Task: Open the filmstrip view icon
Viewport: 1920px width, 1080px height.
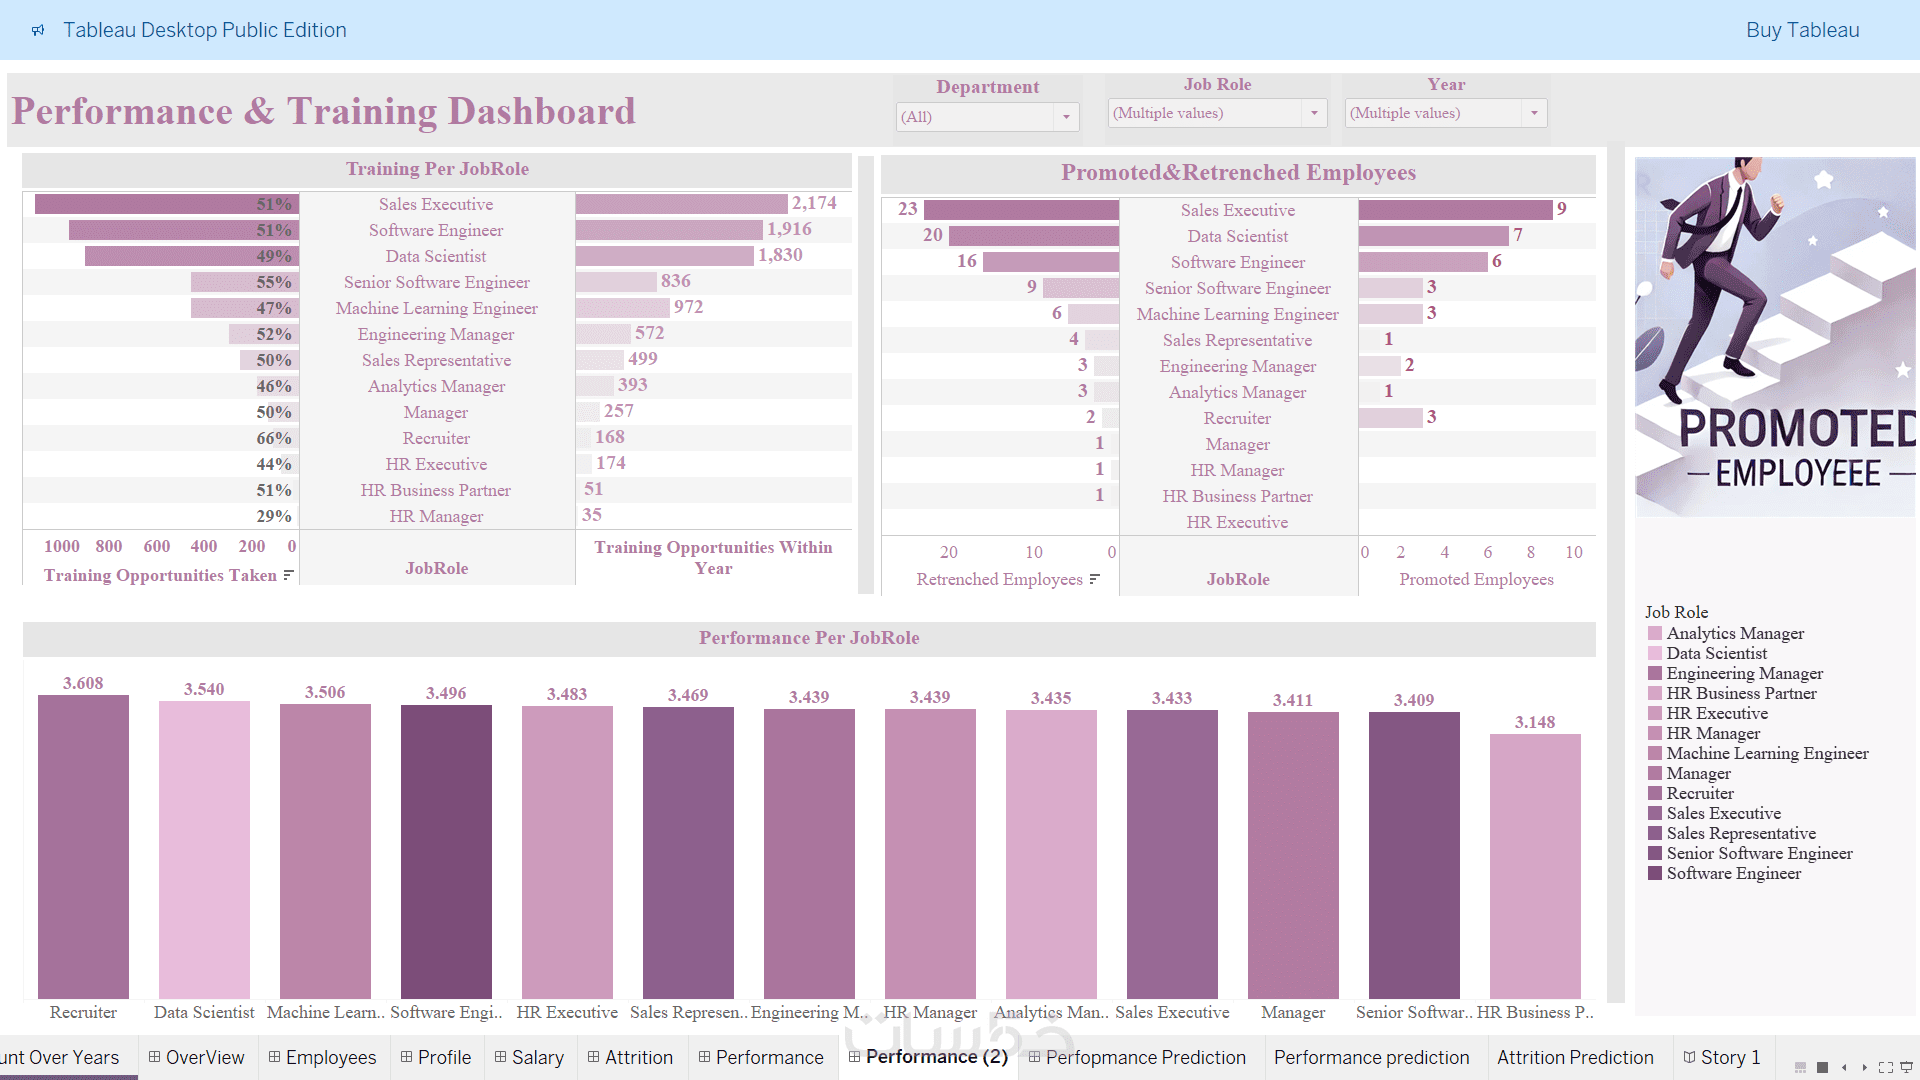Action: 1800,1067
